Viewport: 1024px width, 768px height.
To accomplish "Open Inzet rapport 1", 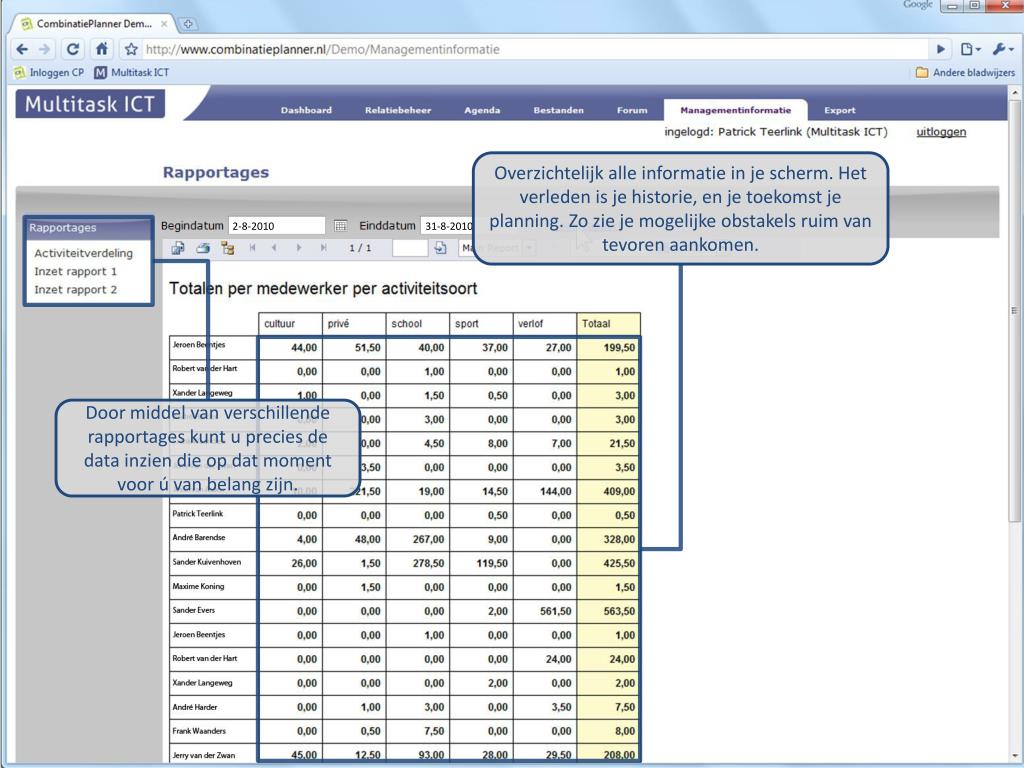I will click(x=76, y=272).
